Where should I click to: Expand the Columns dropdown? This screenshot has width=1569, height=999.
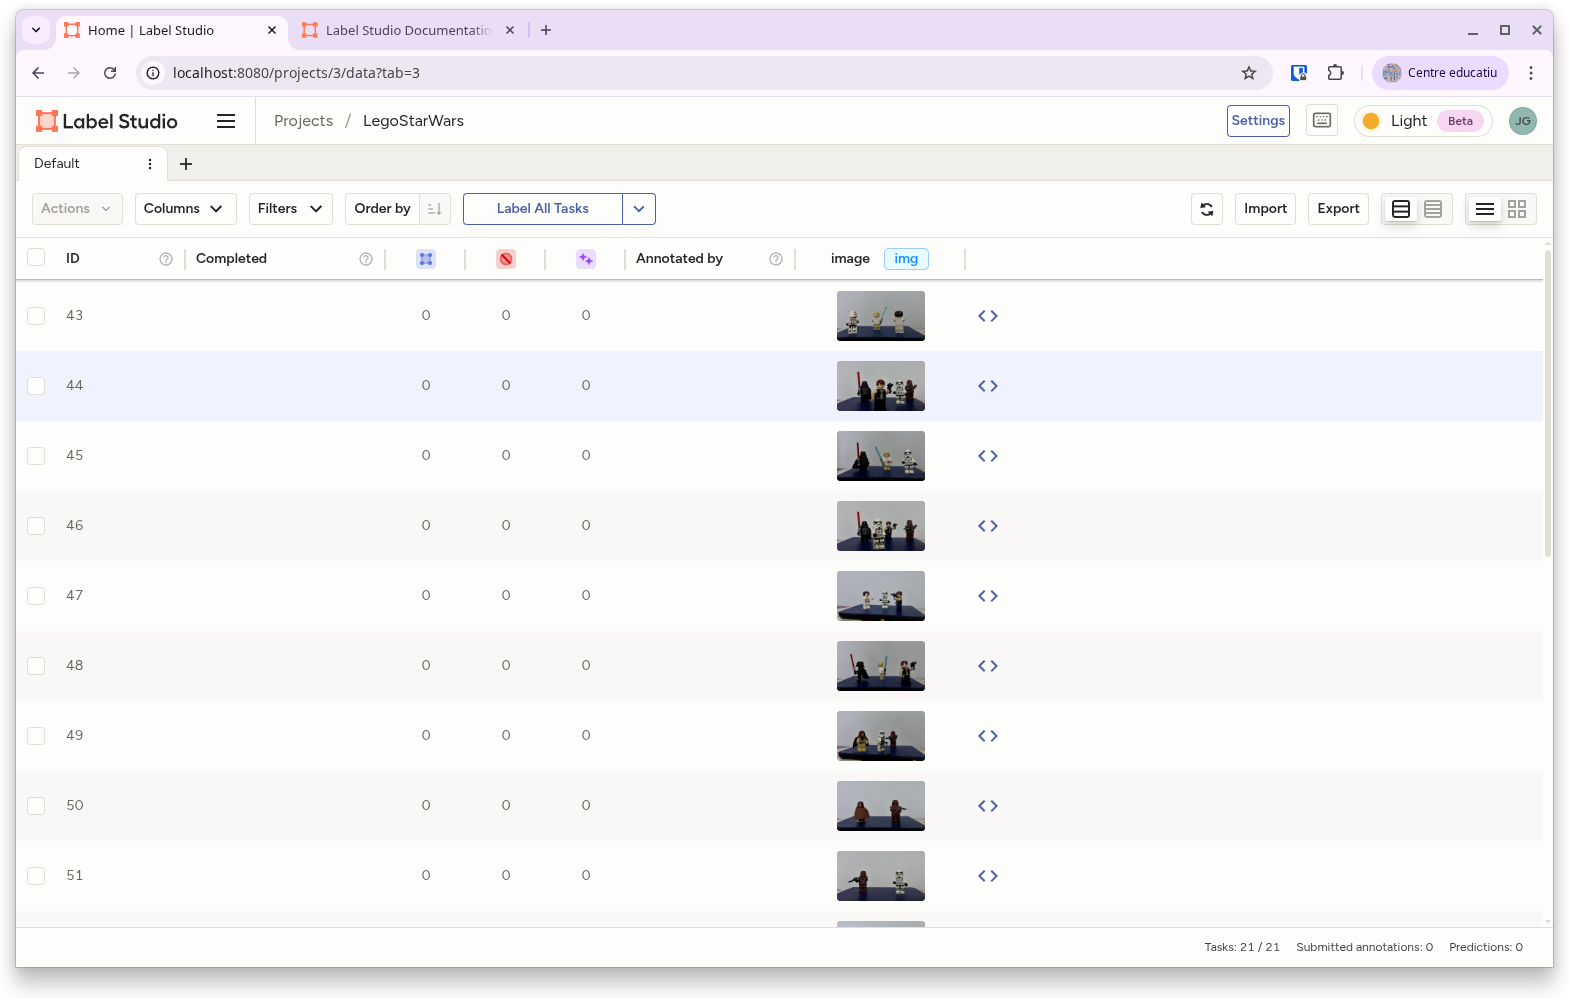click(185, 209)
